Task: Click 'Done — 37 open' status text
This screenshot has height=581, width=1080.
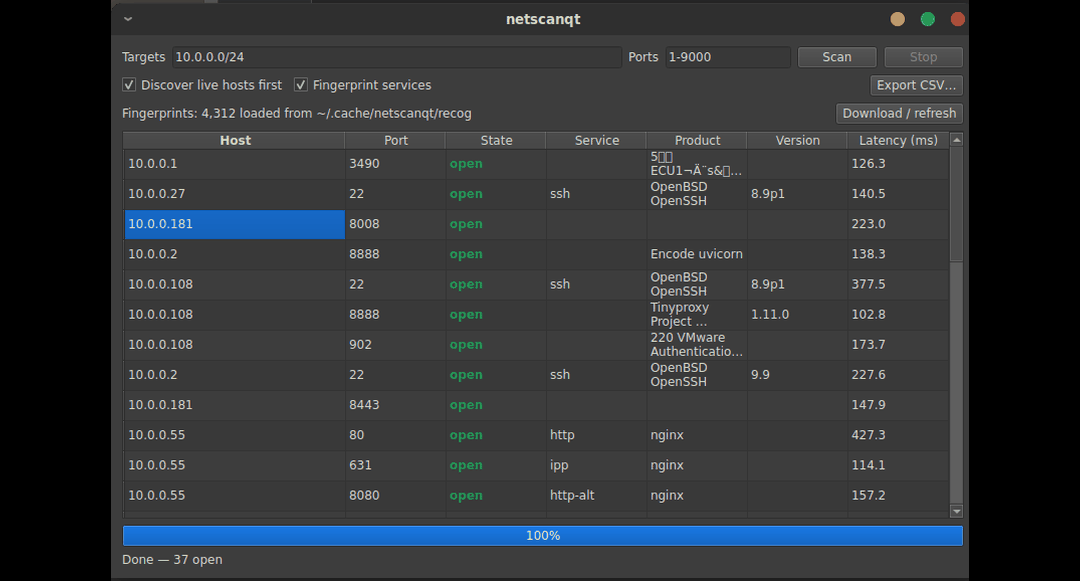Action: [x=172, y=560]
